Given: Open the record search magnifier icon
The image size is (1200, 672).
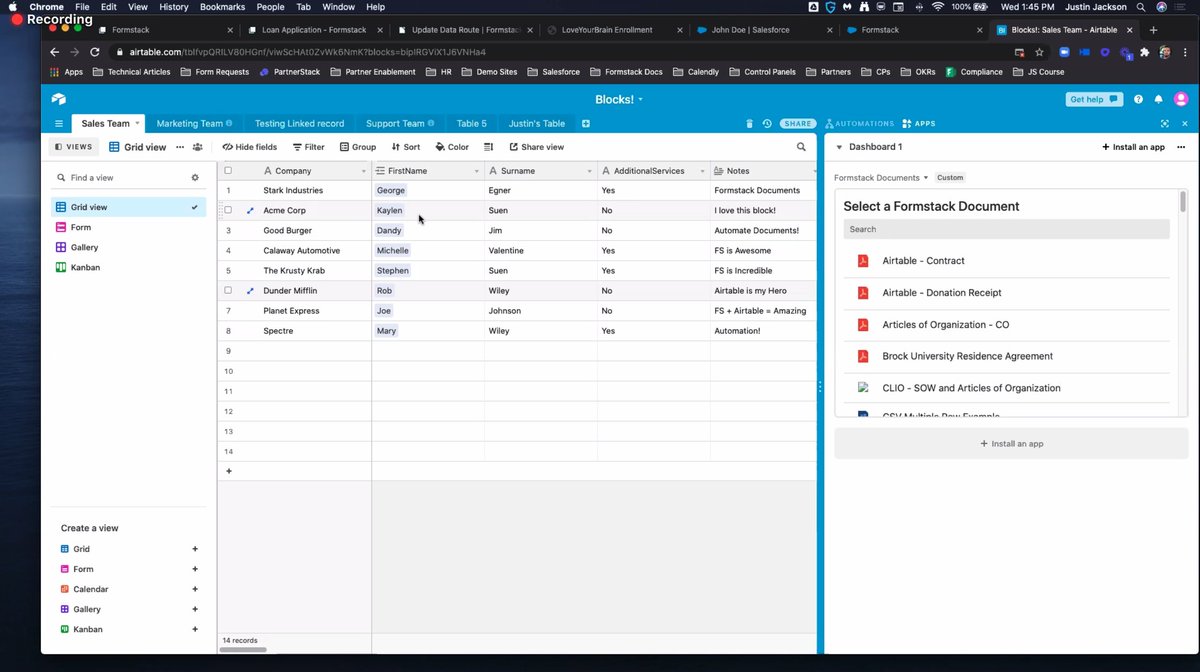Looking at the screenshot, I should click(801, 147).
